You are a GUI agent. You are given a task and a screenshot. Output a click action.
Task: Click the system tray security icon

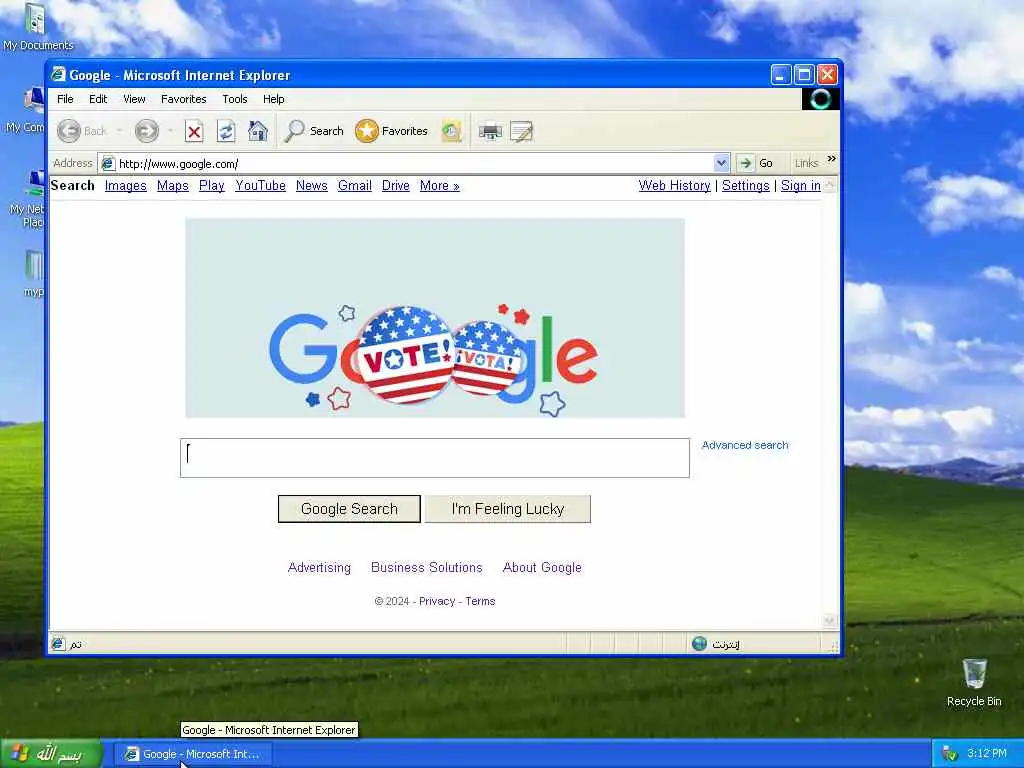950,754
